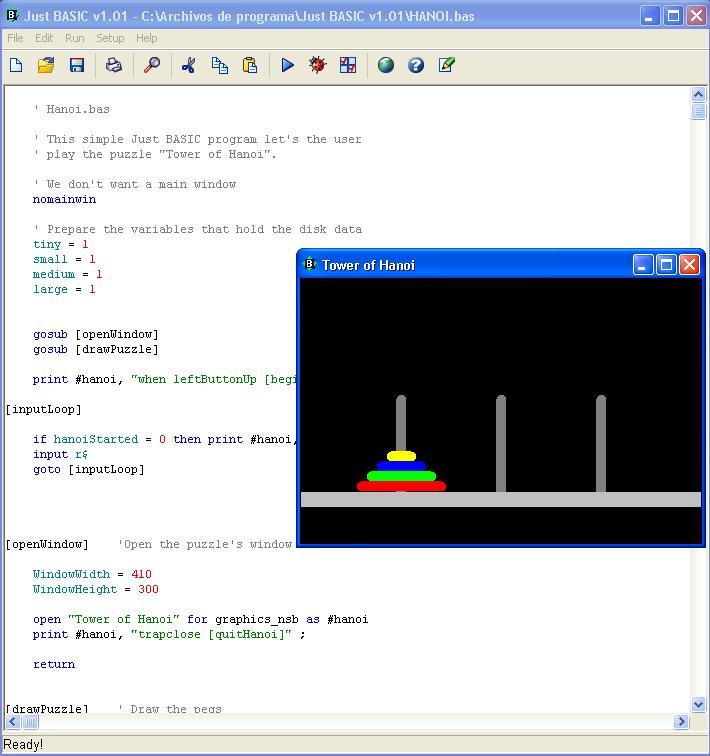The image size is (710, 756).
Task: Click the green medium disk
Action: [401, 476]
